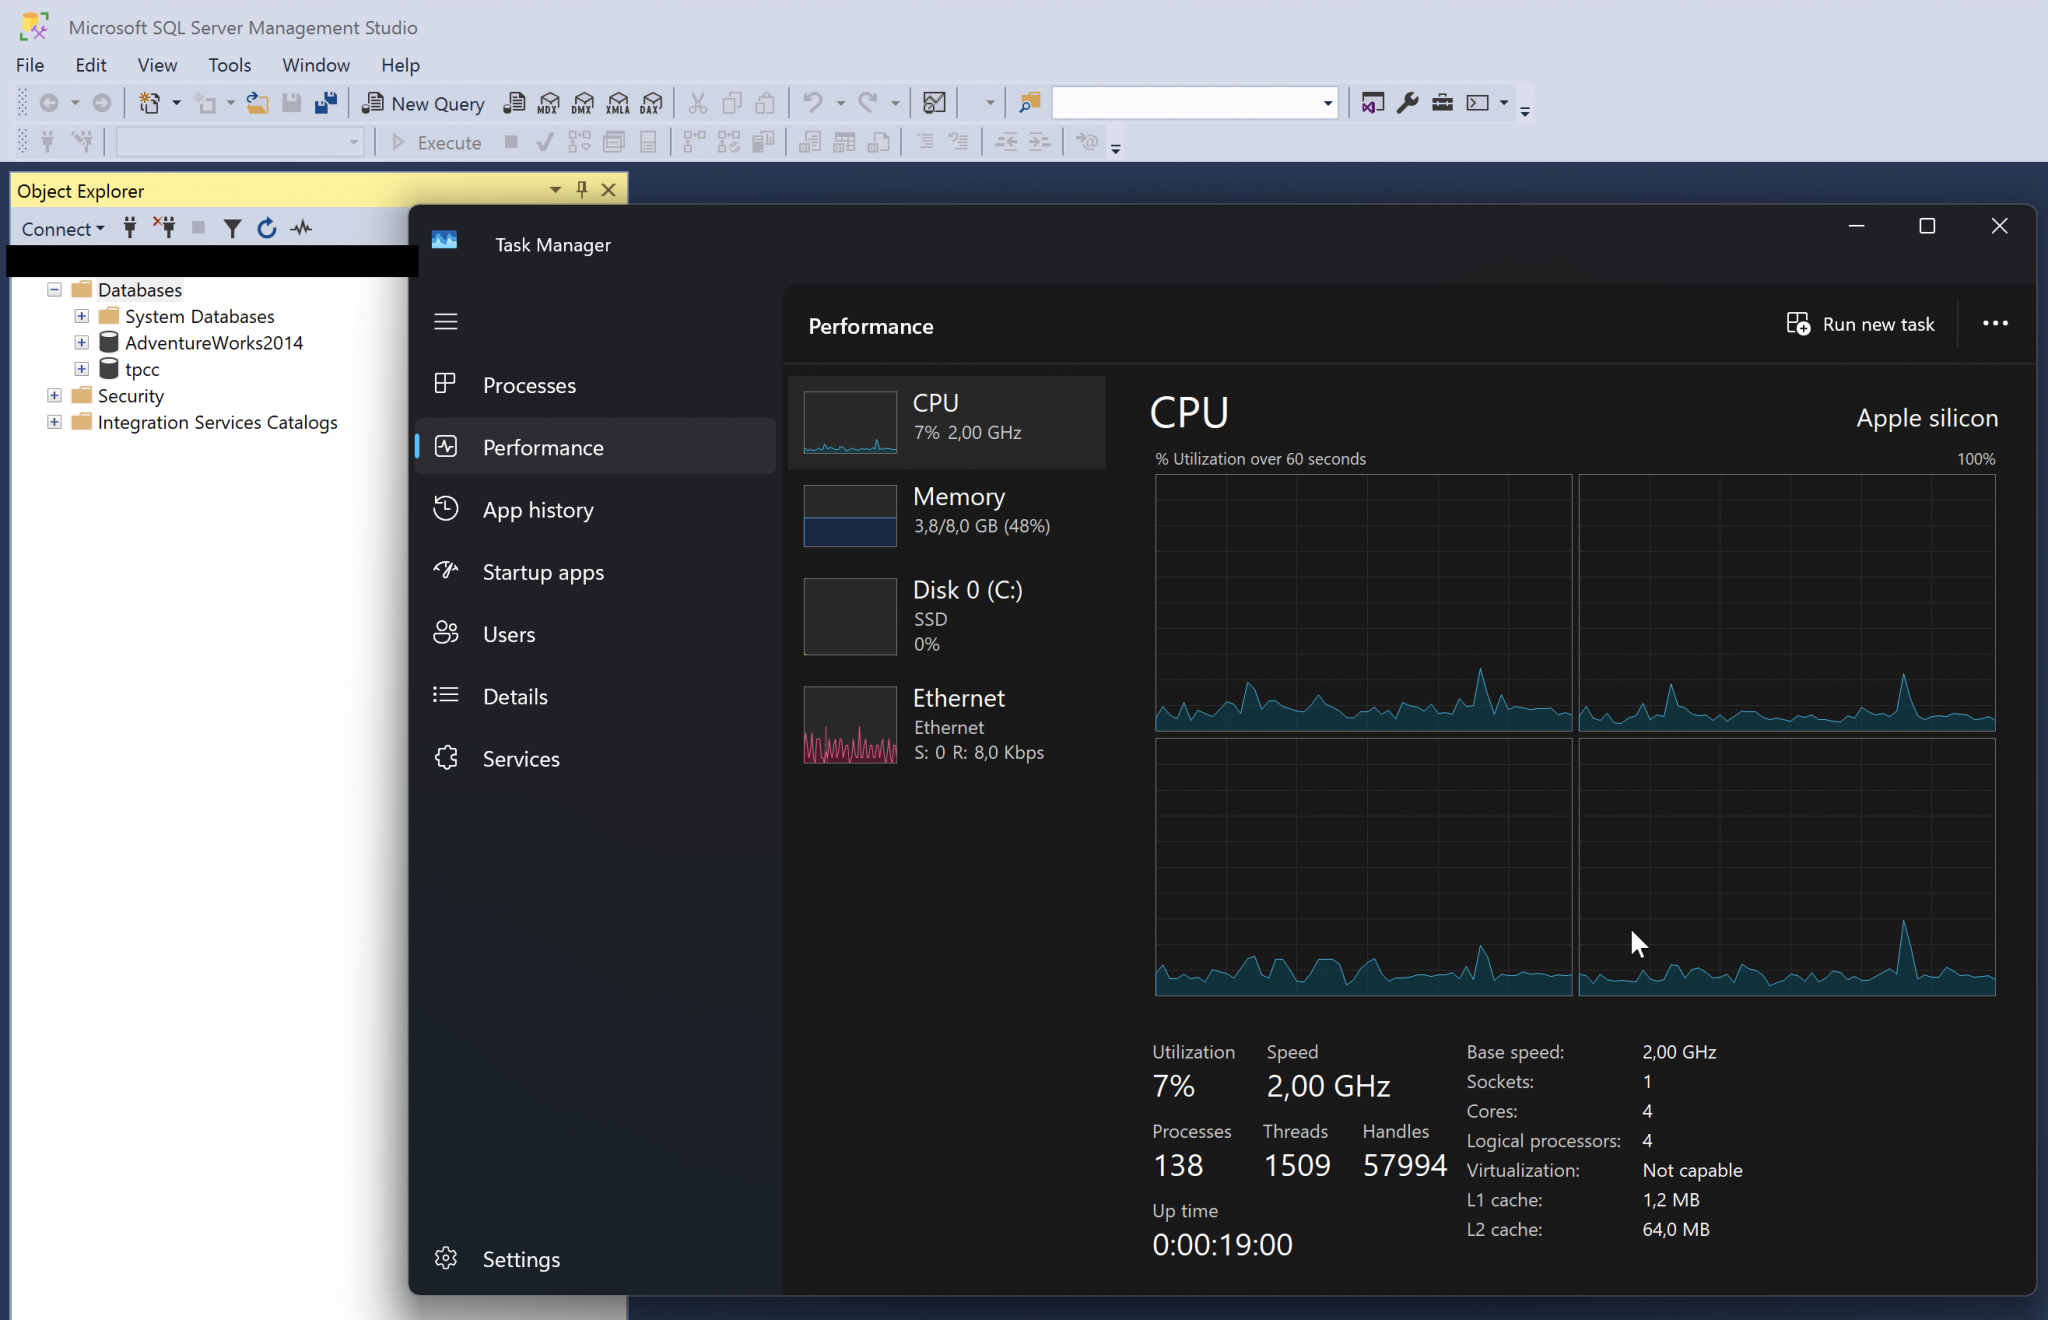The width and height of the screenshot is (2048, 1320).
Task: Open the search combo box dropdown arrow
Action: click(1328, 103)
